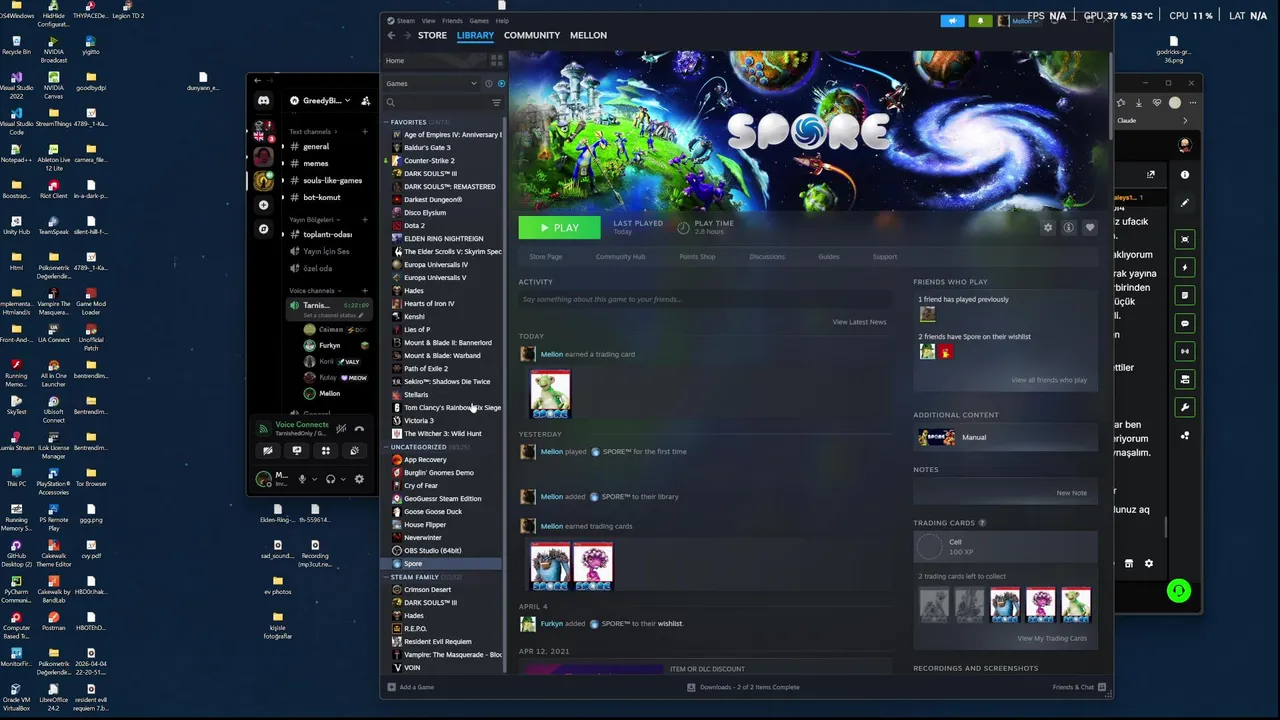The image size is (1280, 720).
Task: Open microphone input options arrow in Discord
Action: (315, 479)
